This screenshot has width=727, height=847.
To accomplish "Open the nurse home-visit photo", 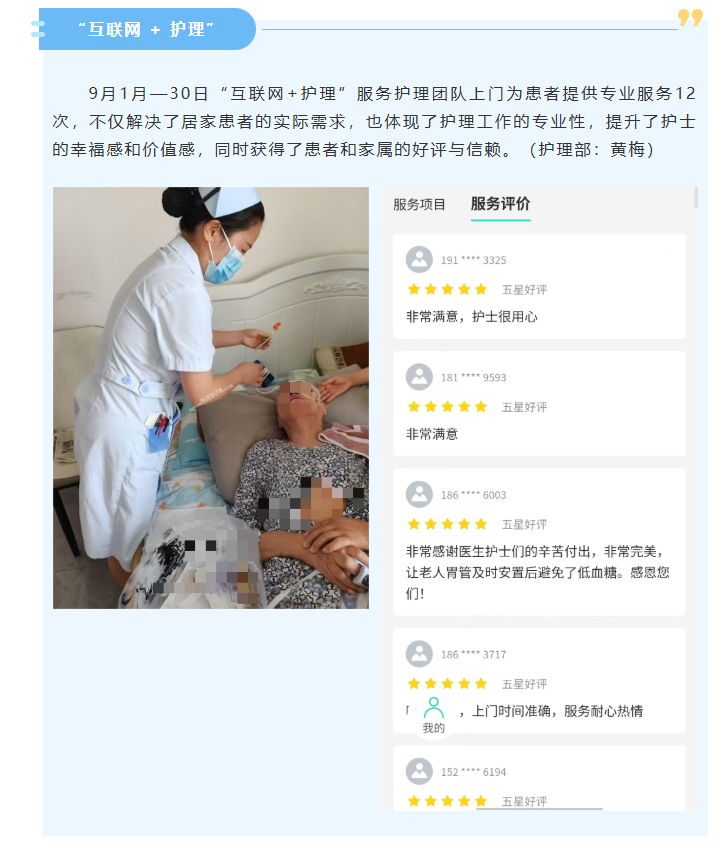I will [x=211, y=398].
